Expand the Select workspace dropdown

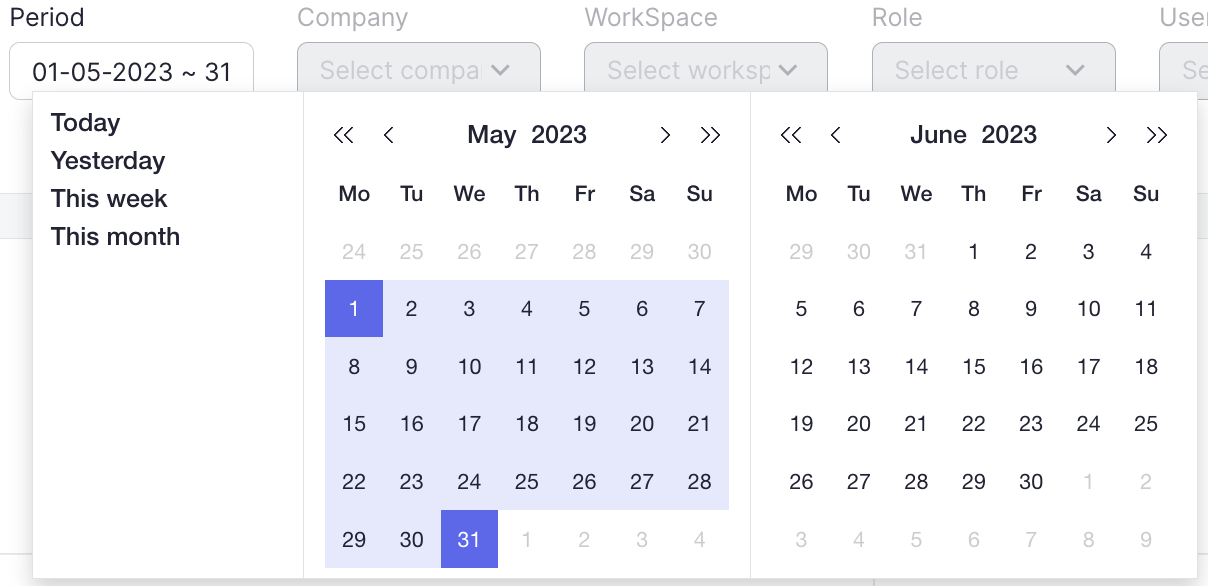[x=705, y=70]
